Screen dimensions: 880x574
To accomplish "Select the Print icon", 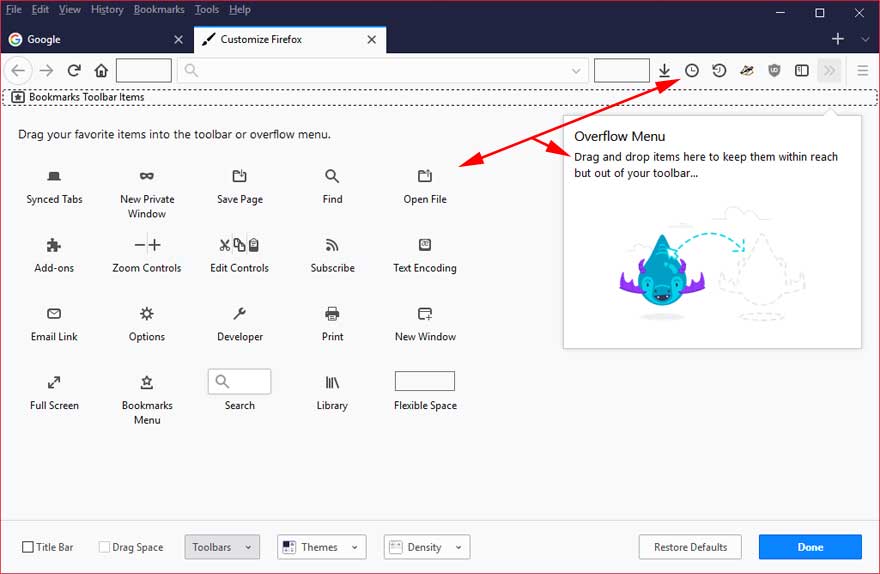I will (x=332, y=314).
